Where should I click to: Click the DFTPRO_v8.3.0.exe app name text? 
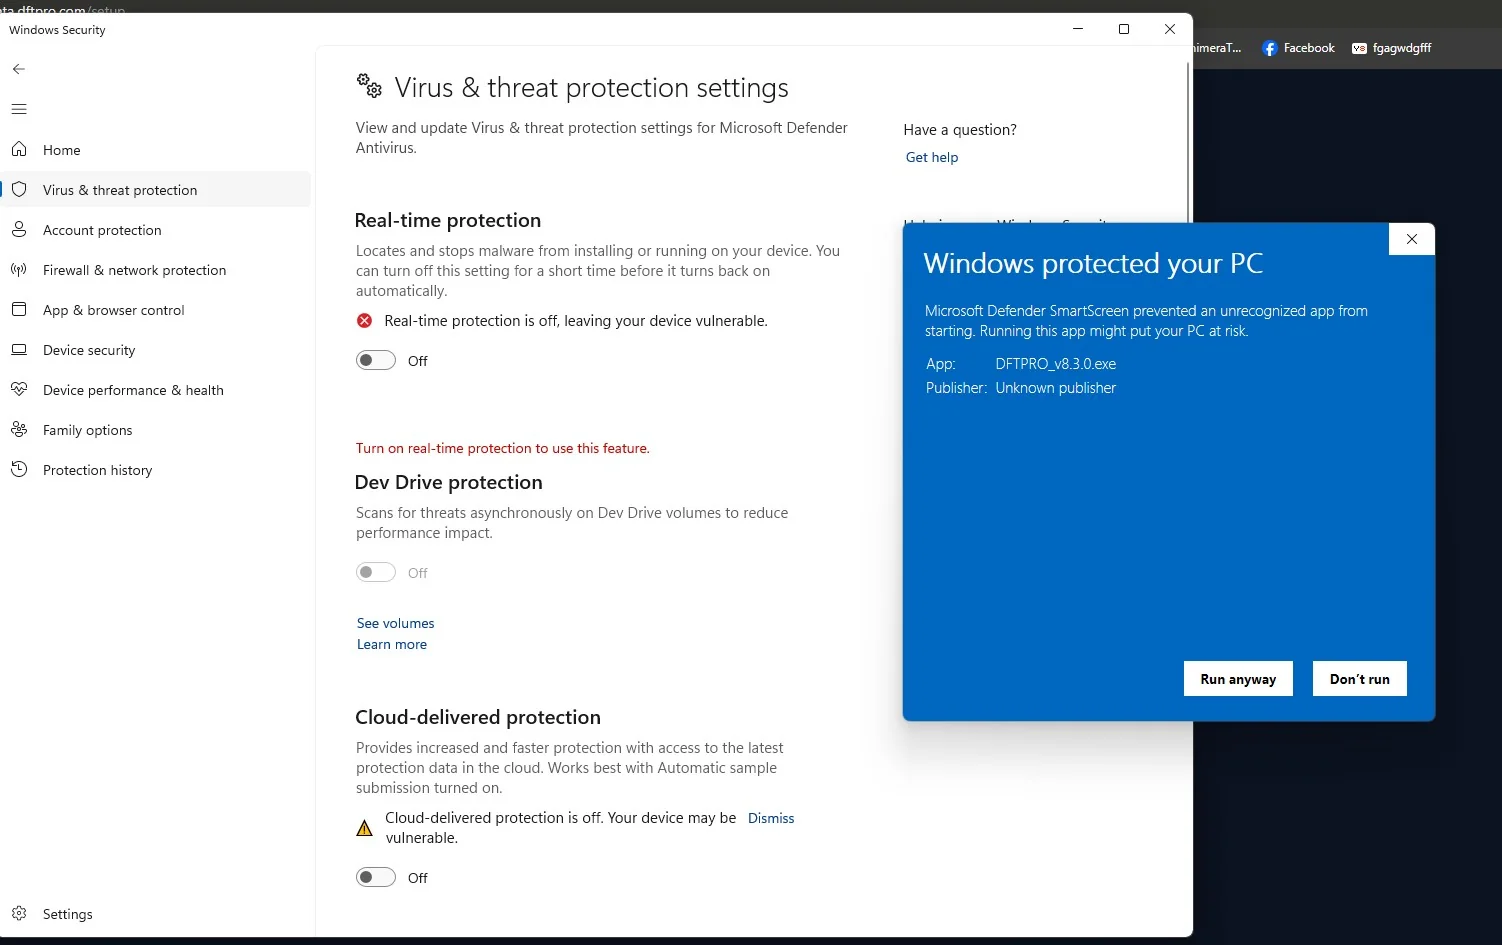pos(1056,364)
